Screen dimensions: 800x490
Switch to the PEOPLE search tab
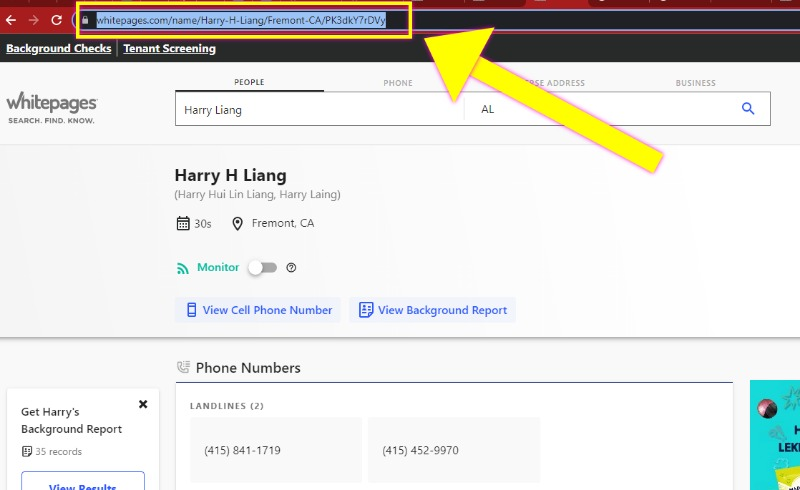249,82
